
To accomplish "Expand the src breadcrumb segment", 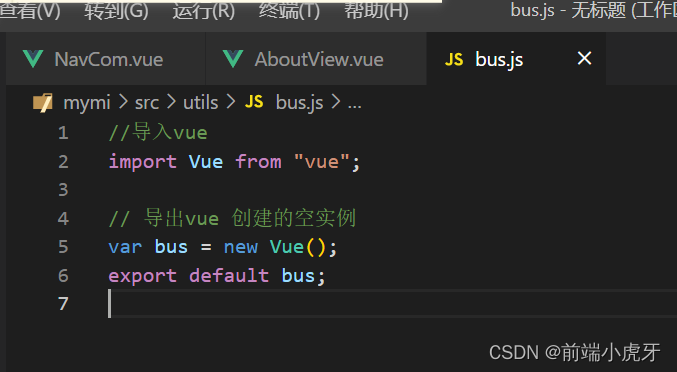I will tap(147, 103).
